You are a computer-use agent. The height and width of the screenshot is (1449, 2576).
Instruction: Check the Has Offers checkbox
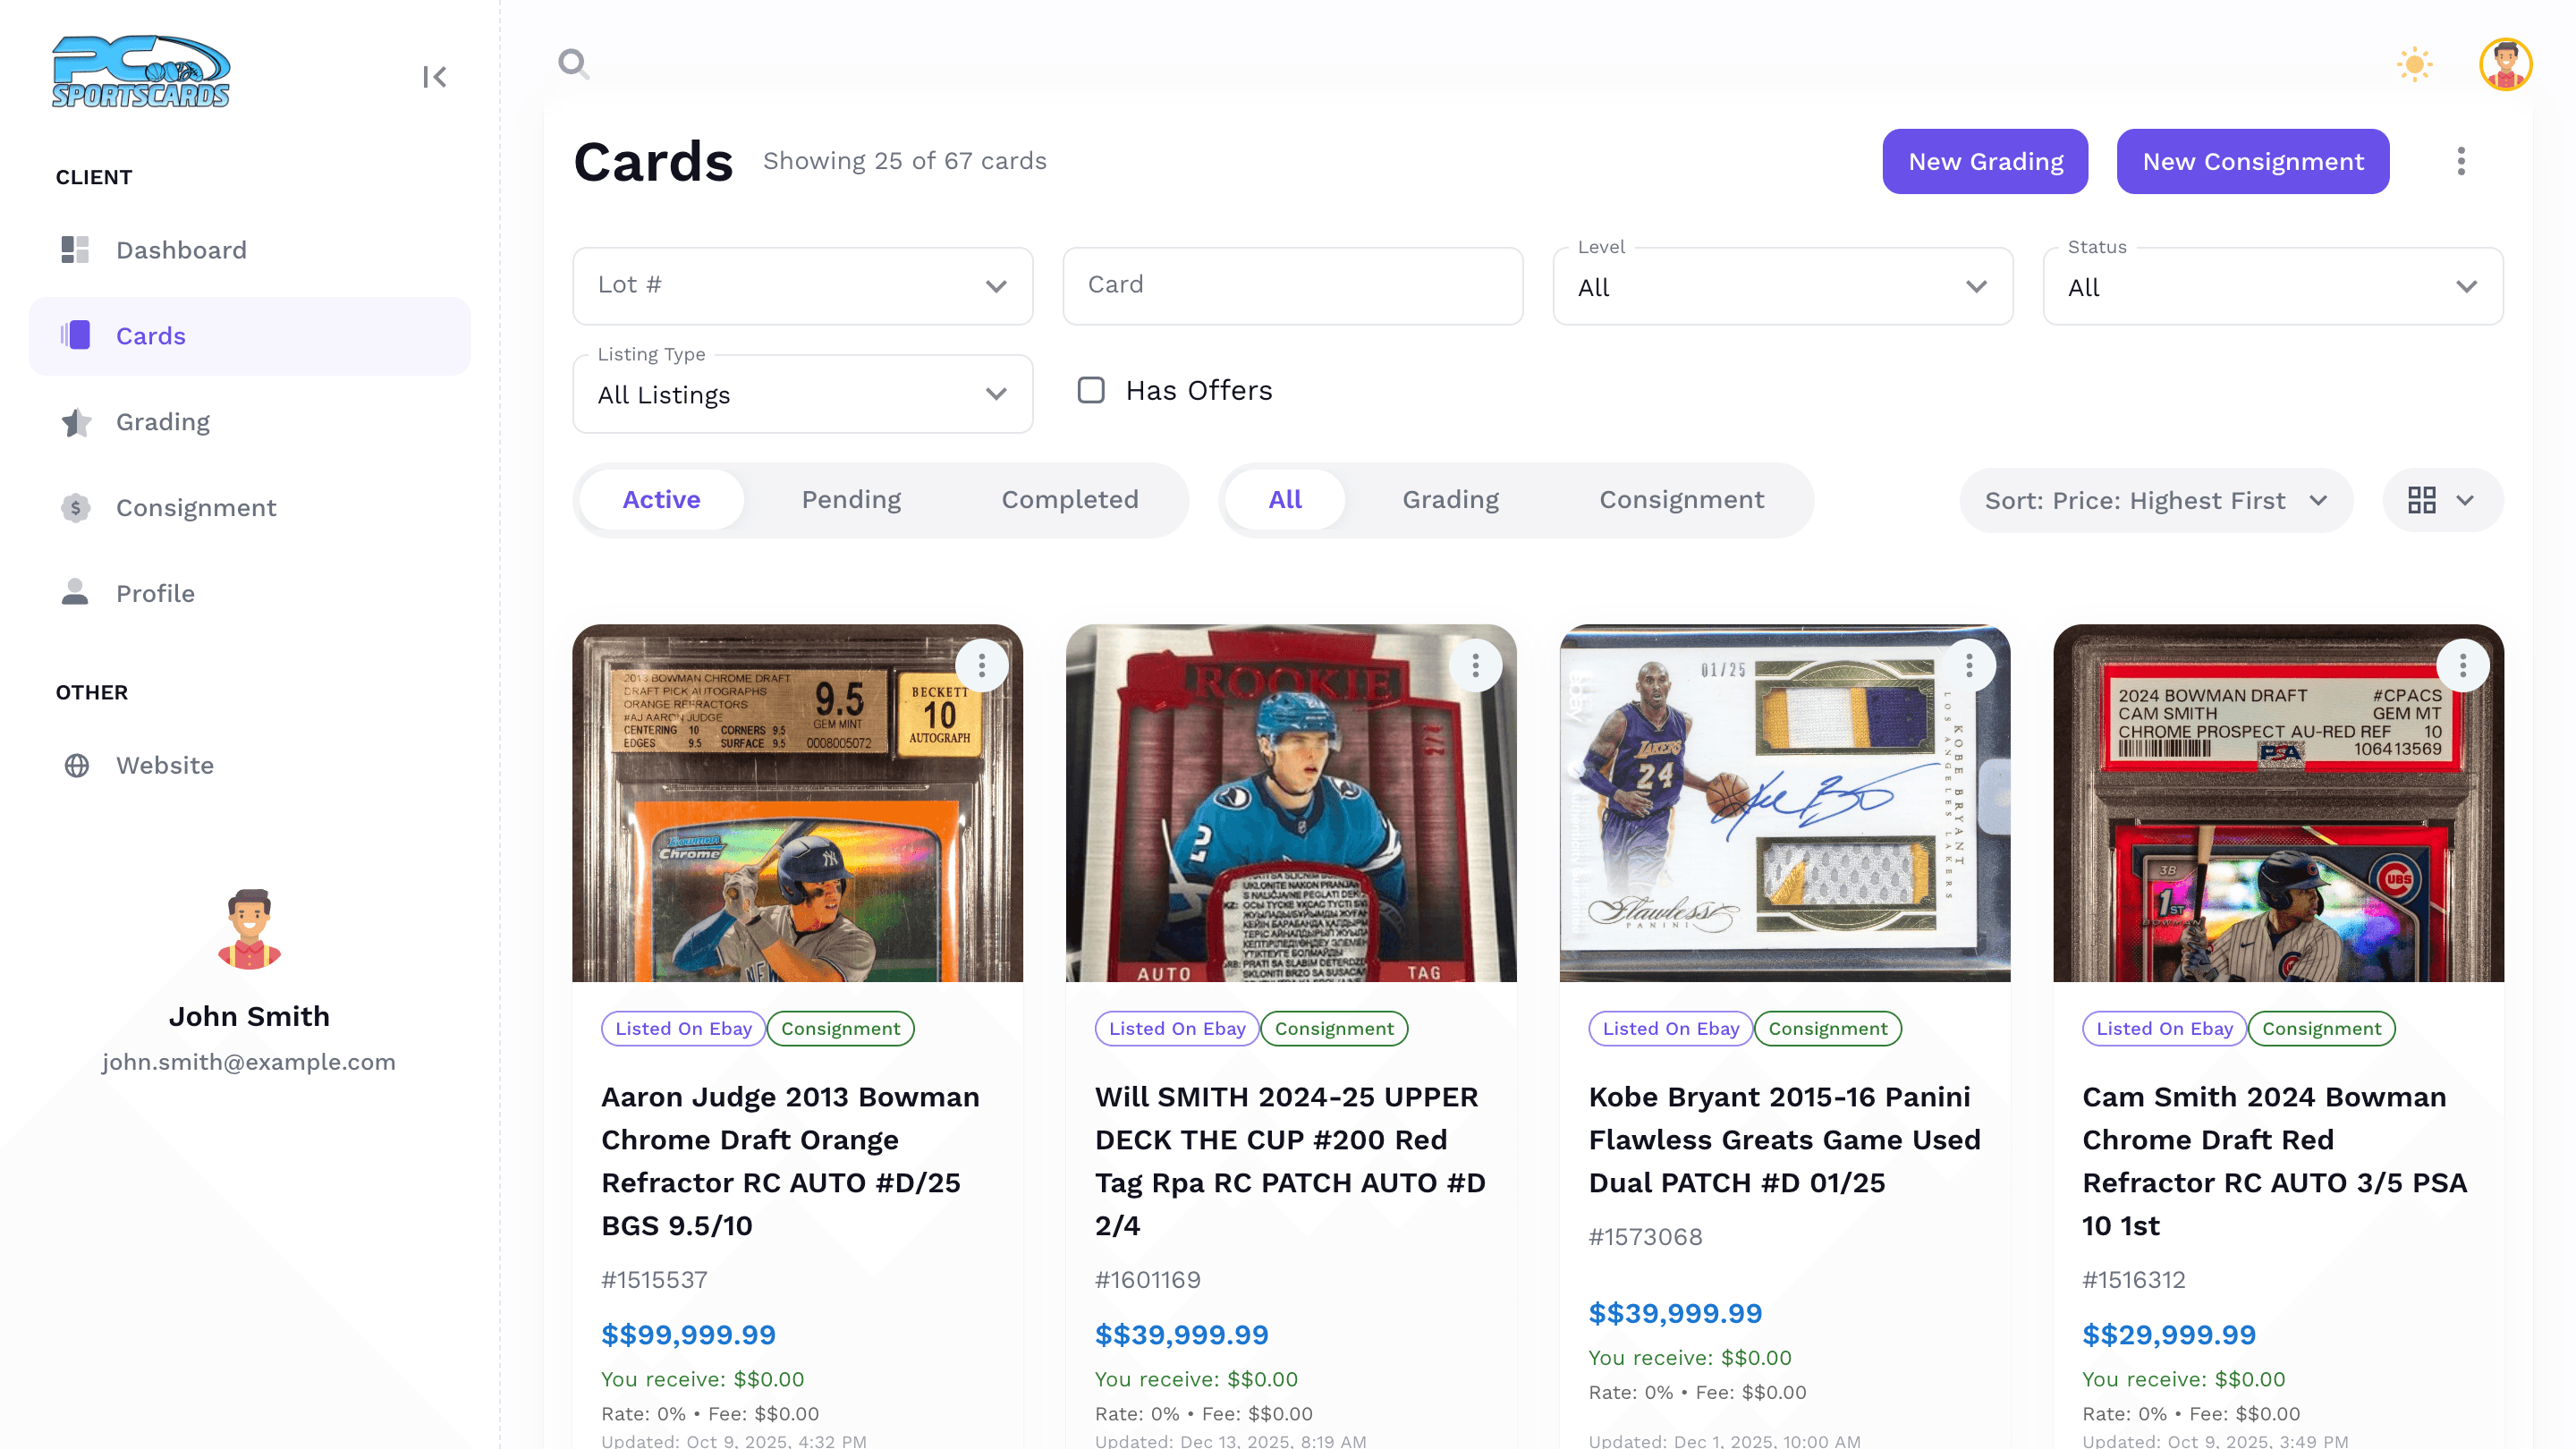click(1091, 390)
